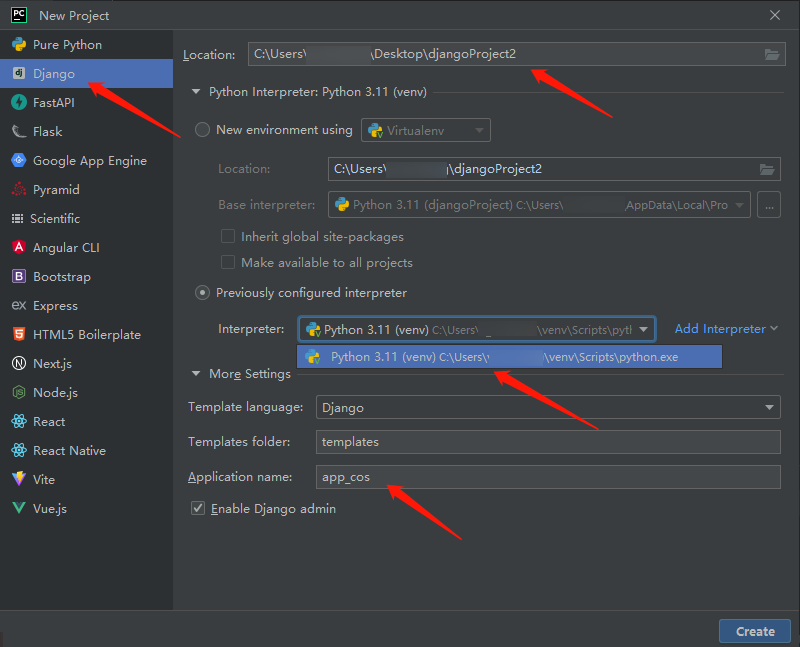Click the React atom icon
Screen dimensions: 800x647
point(19,421)
